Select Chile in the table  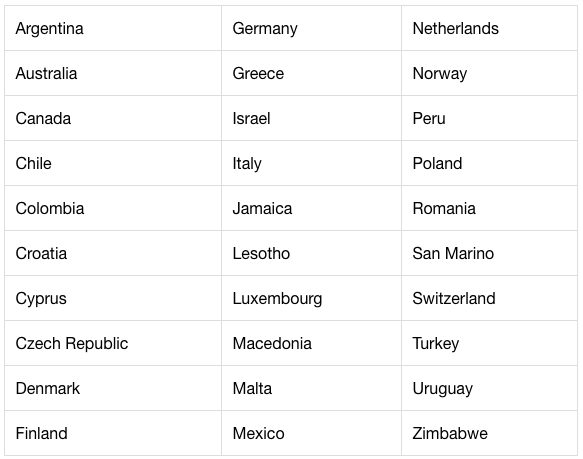click(x=113, y=163)
